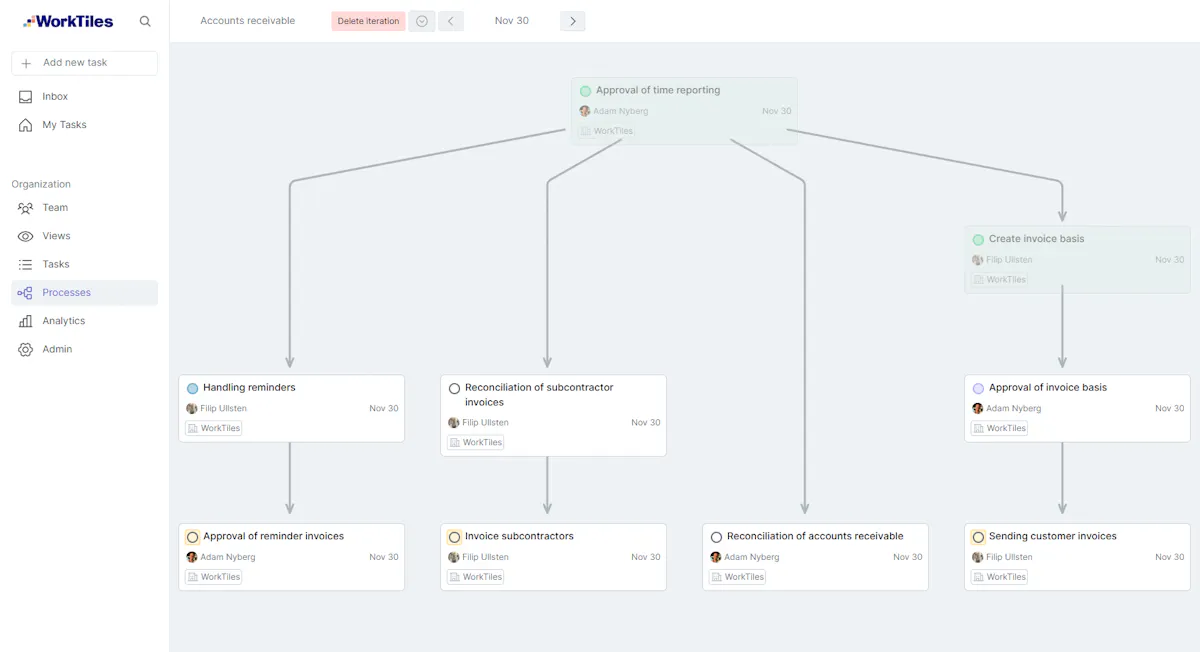Click the Nov 30 iteration date label

point(512,21)
